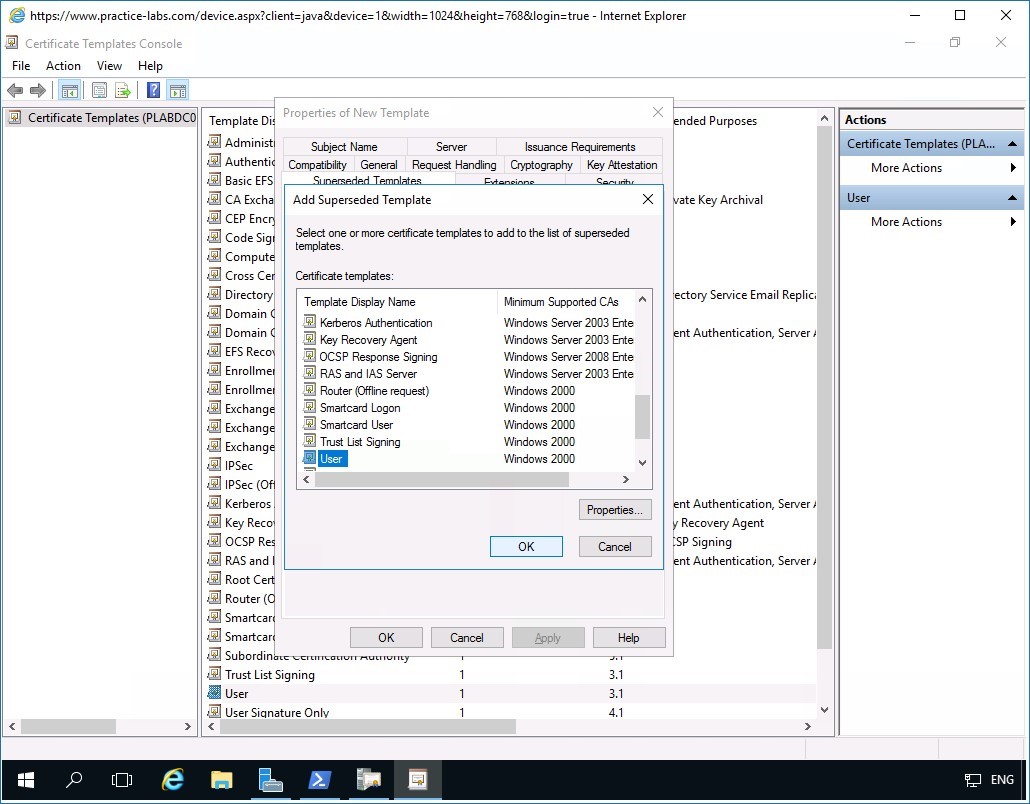Viewport: 1030px width, 804px height.
Task: Close the Add Superseded Template dialog
Action: pyautogui.click(x=648, y=199)
